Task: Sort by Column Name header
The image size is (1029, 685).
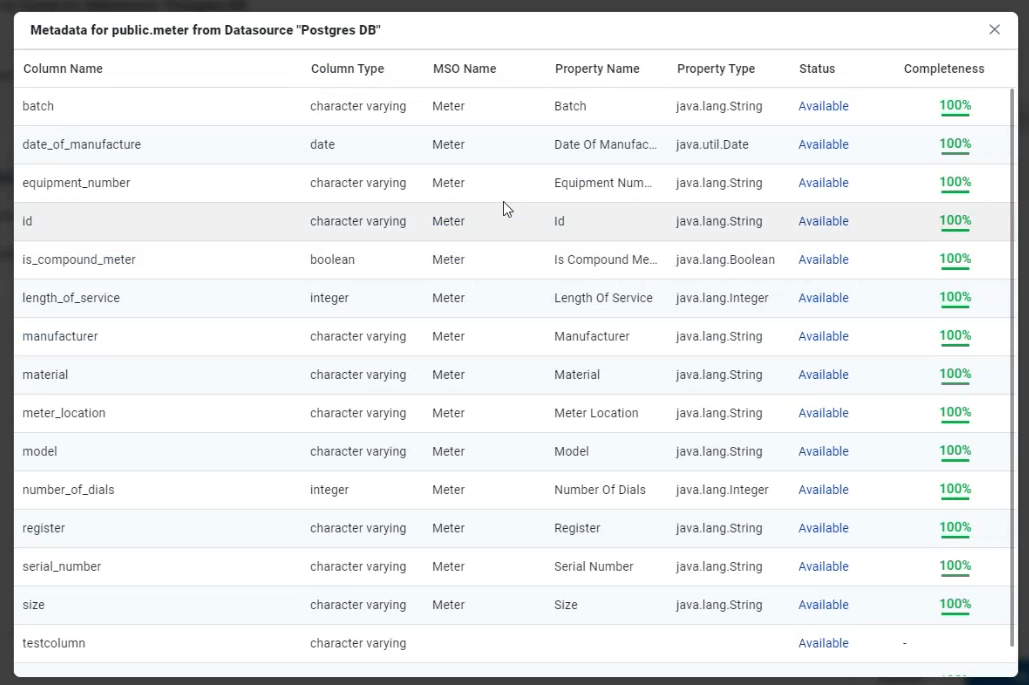Action: 63,69
